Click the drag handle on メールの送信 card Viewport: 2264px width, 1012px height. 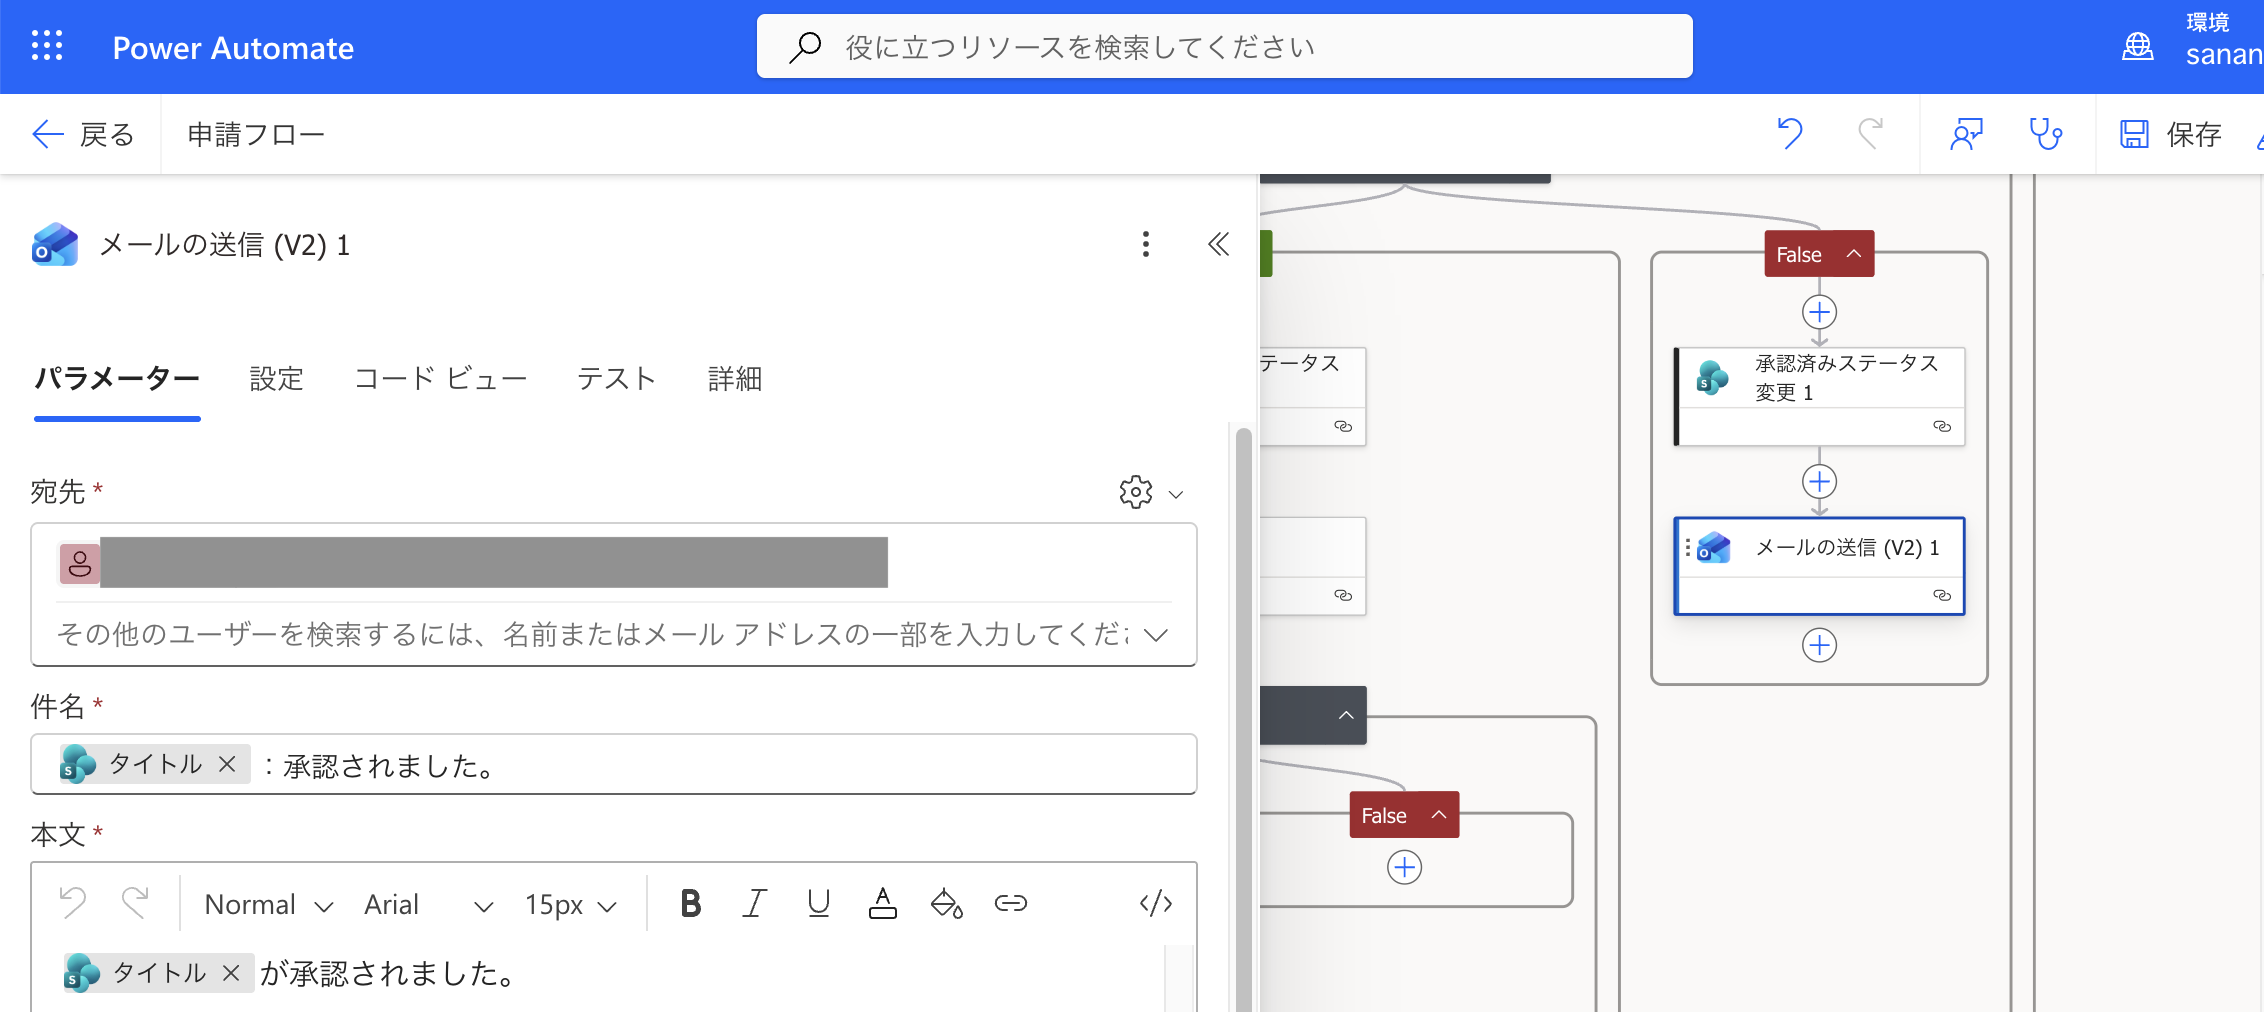pyautogui.click(x=1687, y=548)
